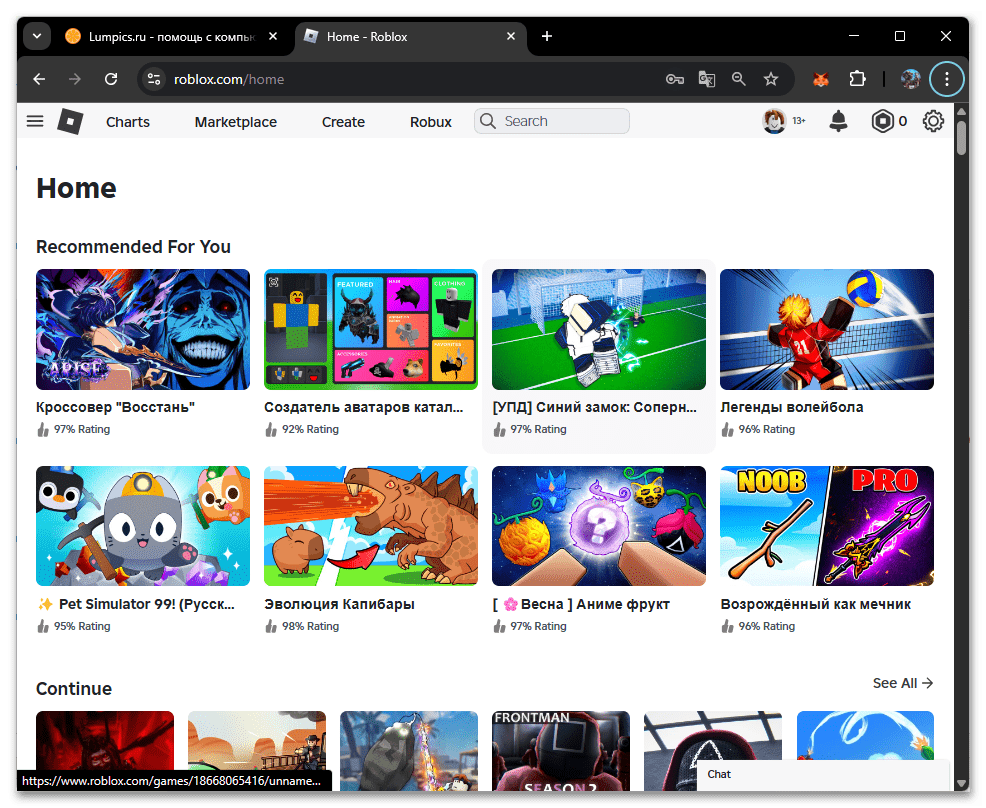Open the saved passwords key icon
986x808 pixels.
click(675, 79)
